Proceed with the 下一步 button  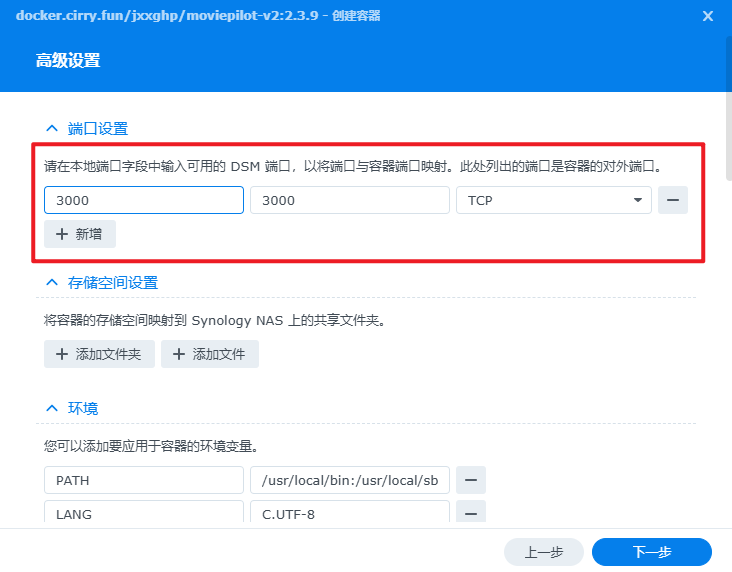click(651, 552)
